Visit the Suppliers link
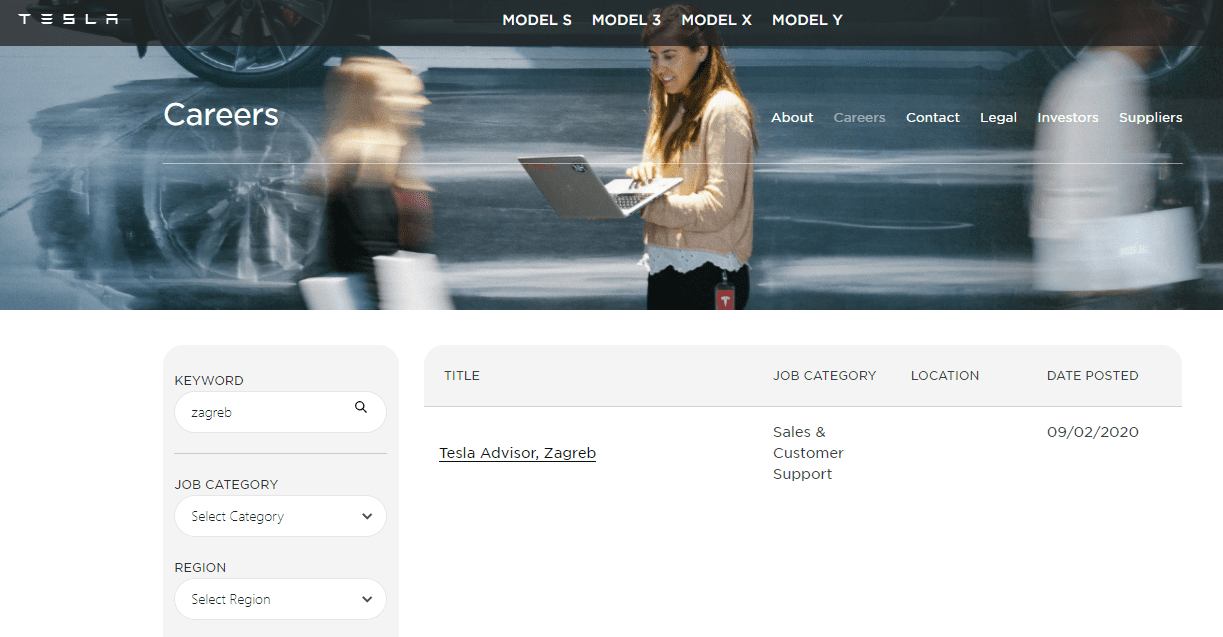Viewport: 1223px width, 637px height. [1150, 117]
